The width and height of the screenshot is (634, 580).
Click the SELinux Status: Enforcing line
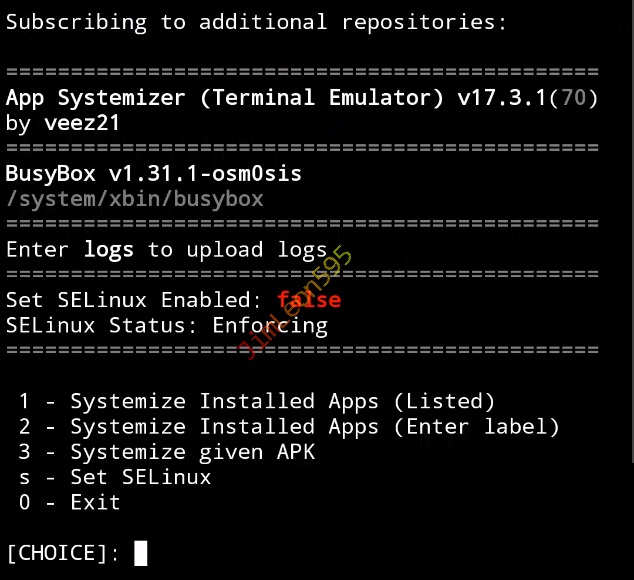pos(166,325)
